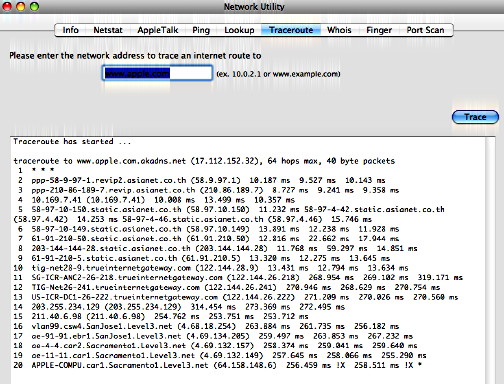Screen dimensions: 504x384
Task: Click hop 14 203.255.234.129 line
Action: [179, 307]
